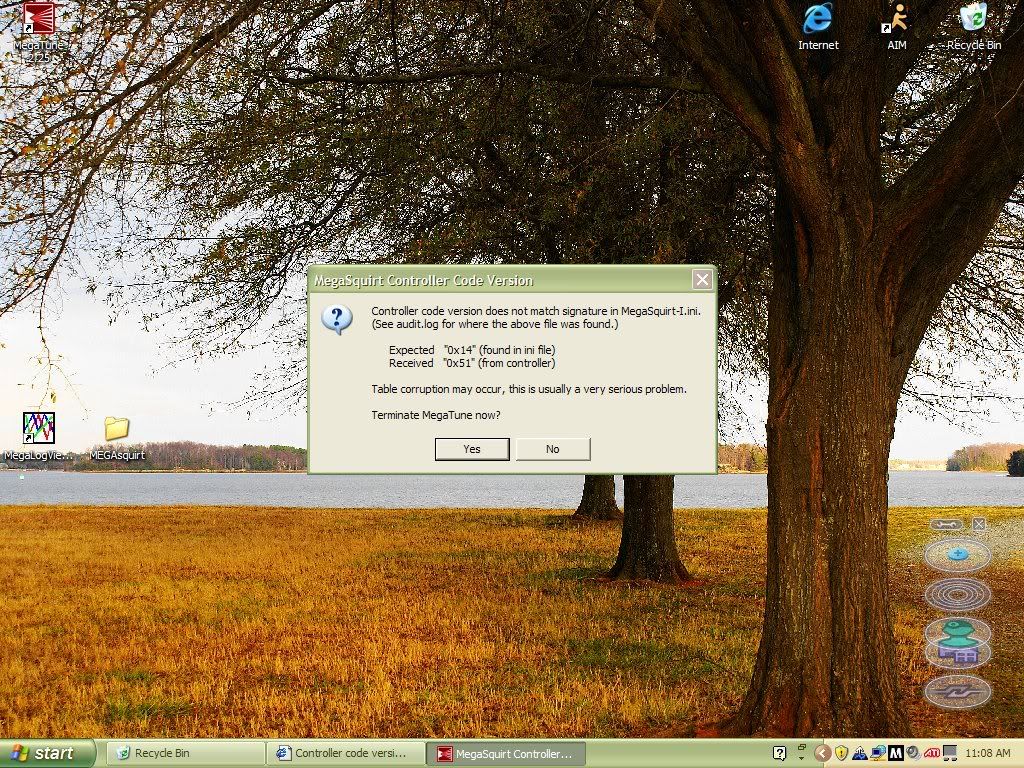Click the blue plus widget disc
Image resolution: width=1024 pixels, height=768 pixels.
pyautogui.click(x=957, y=555)
